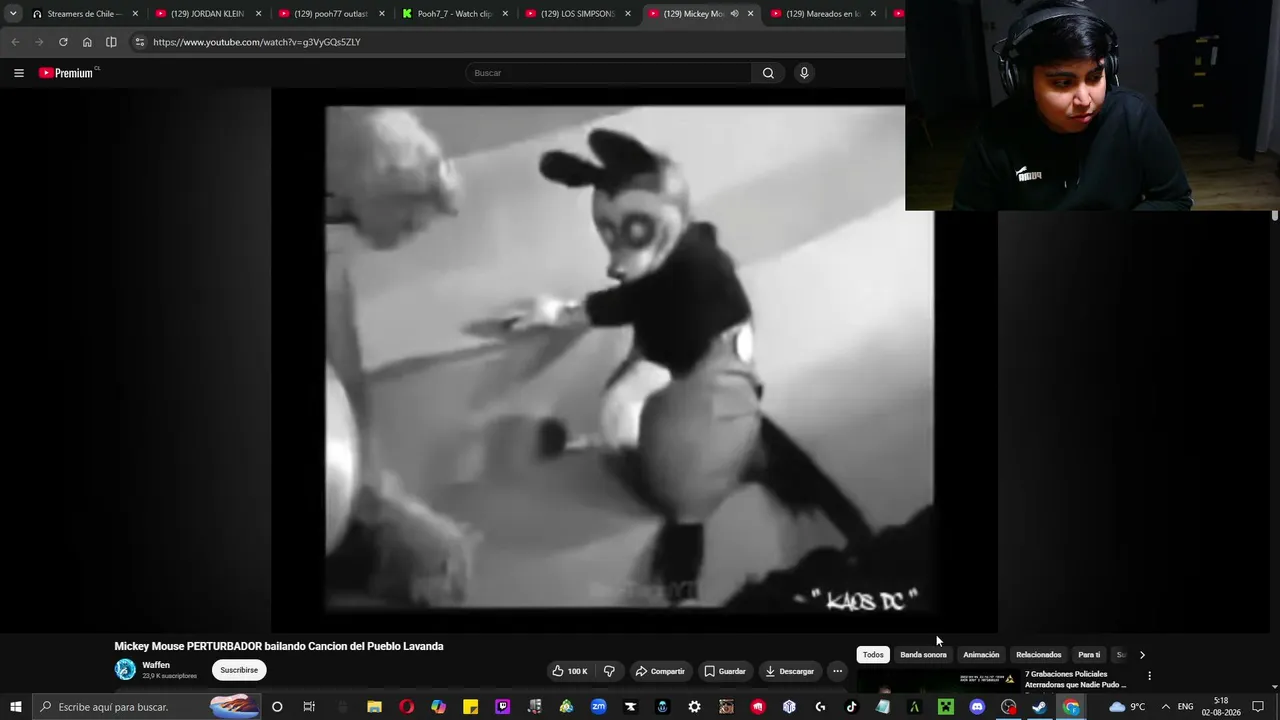Open the taskbar clock showing 5:18
This screenshot has width=1280, height=720.
[1221, 707]
